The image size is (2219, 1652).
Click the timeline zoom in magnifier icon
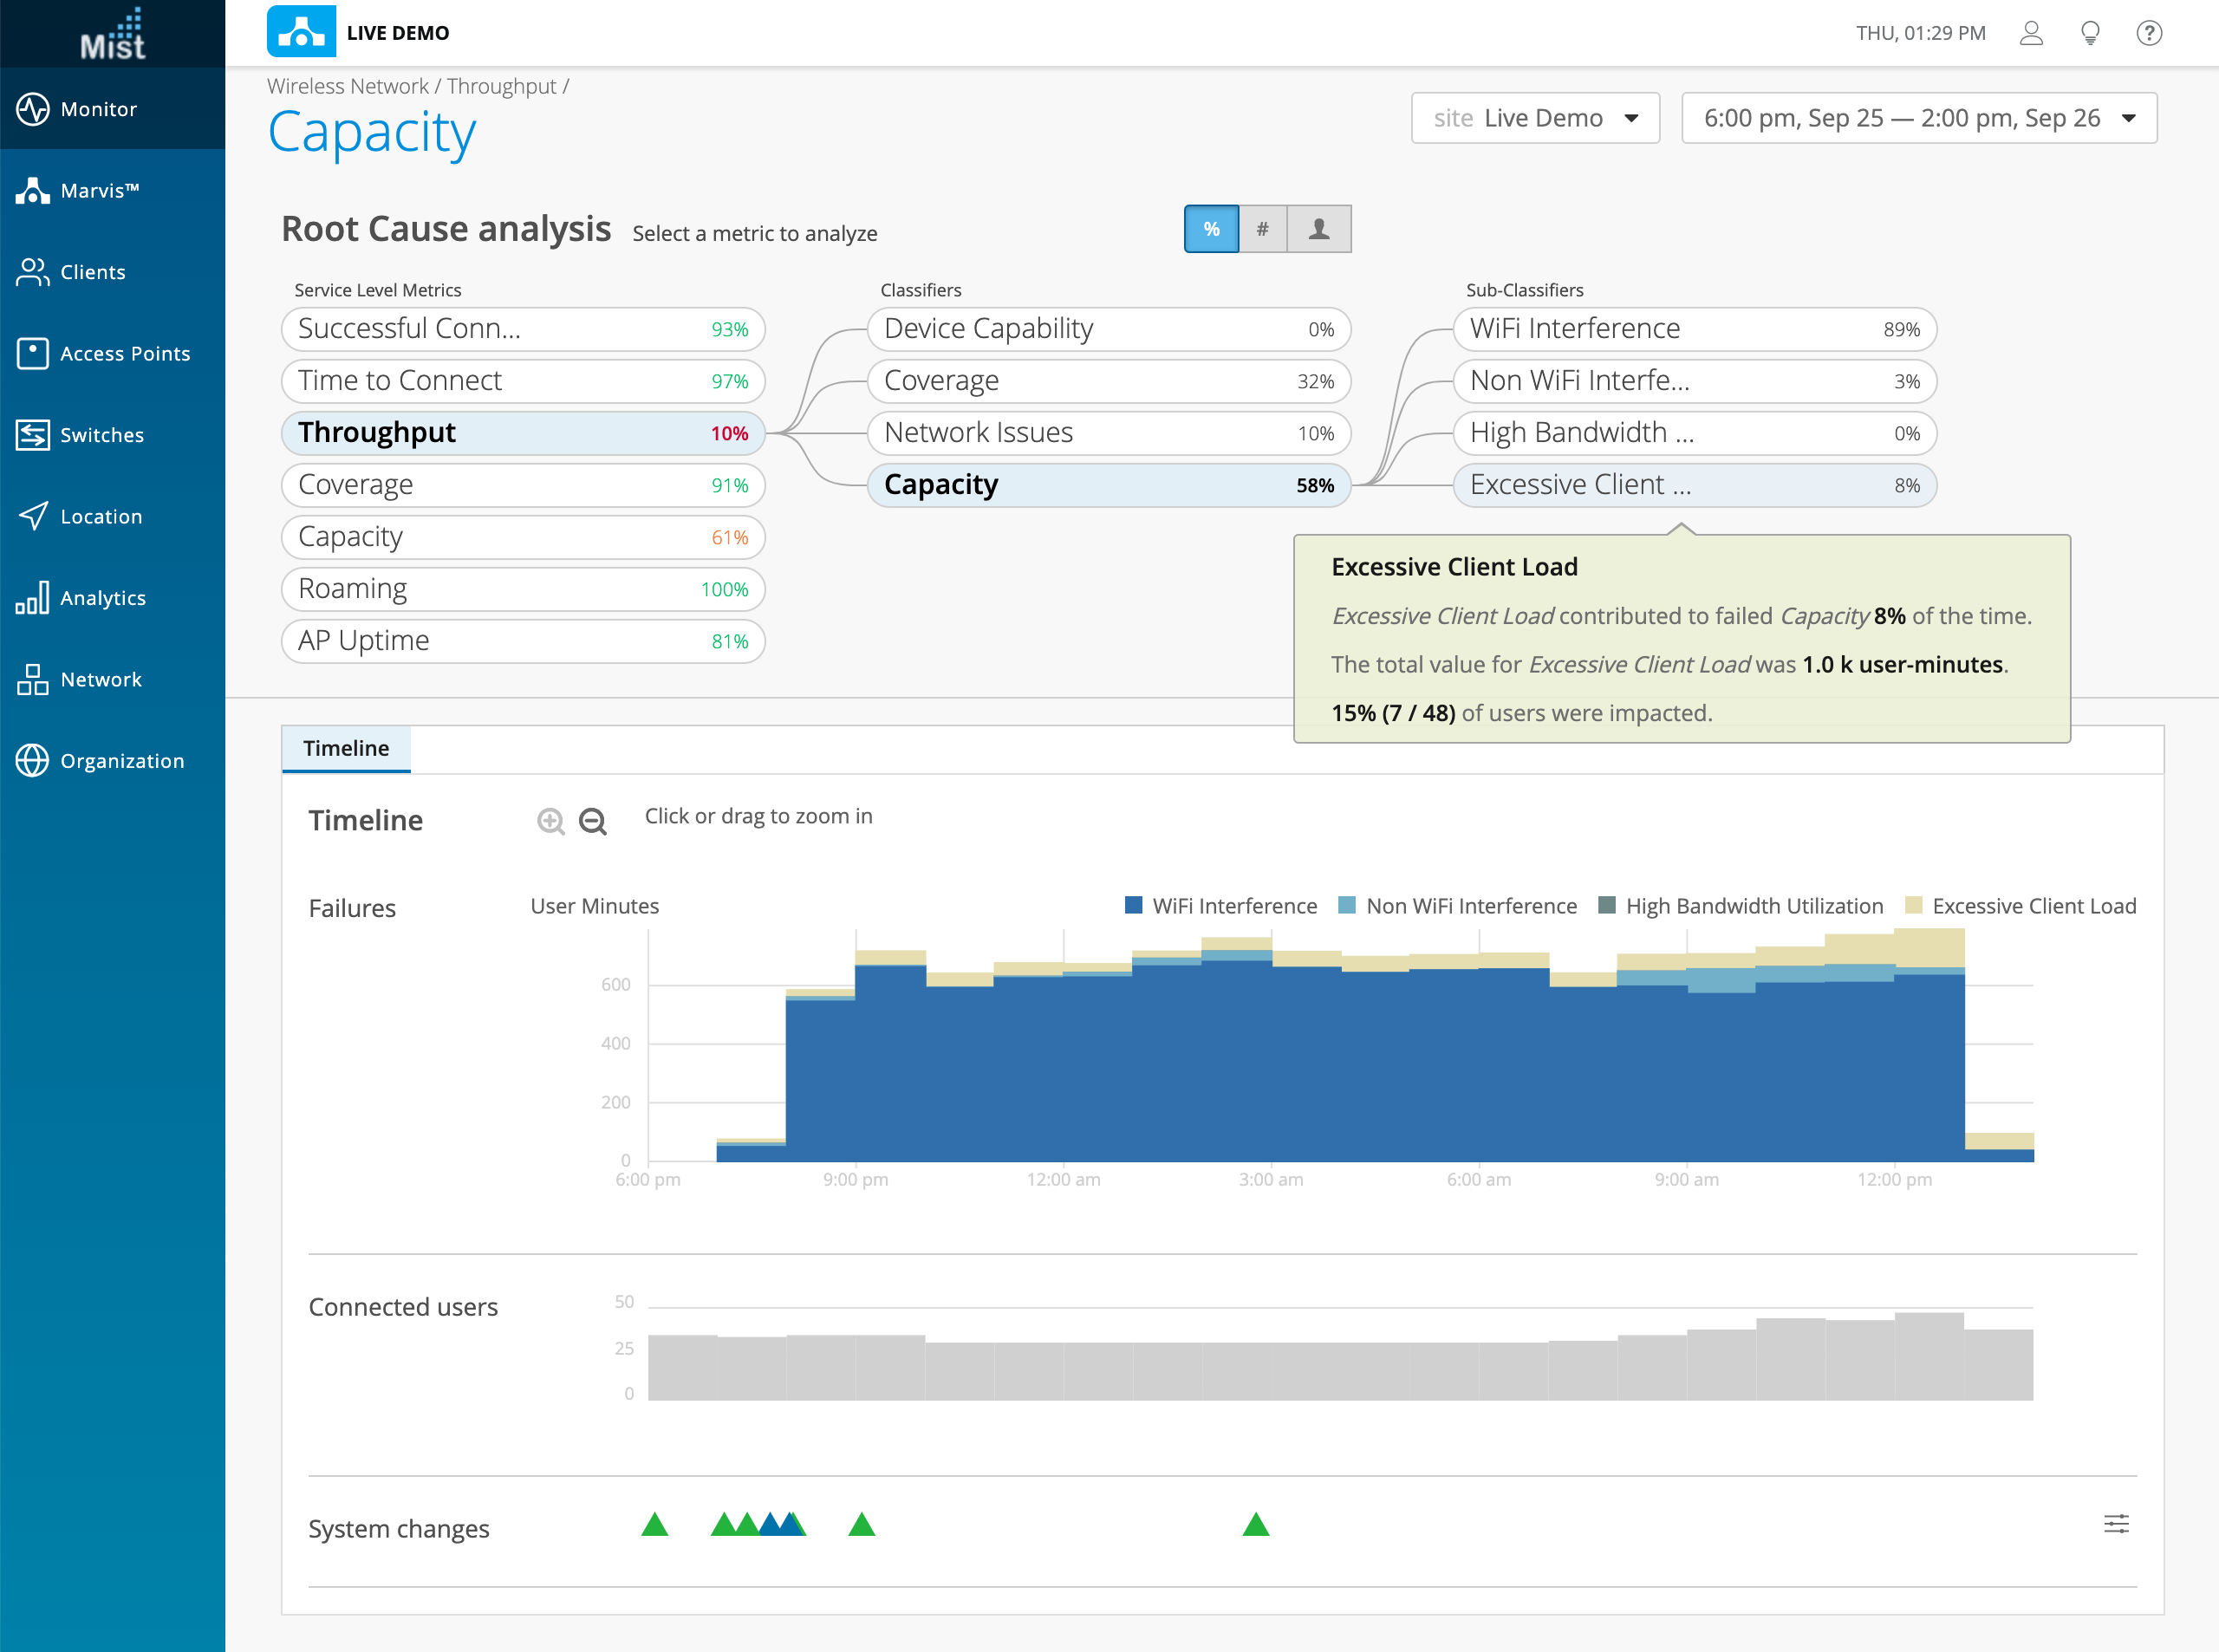pos(550,821)
